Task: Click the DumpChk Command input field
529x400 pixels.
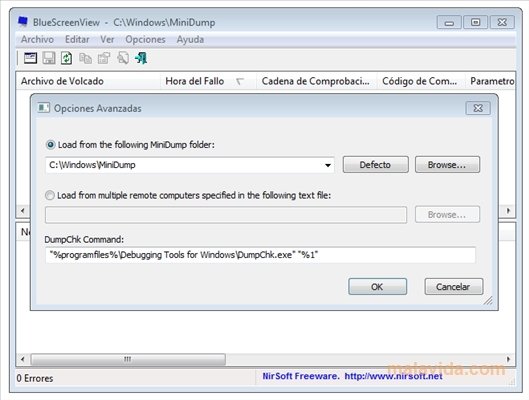Action: (260, 255)
